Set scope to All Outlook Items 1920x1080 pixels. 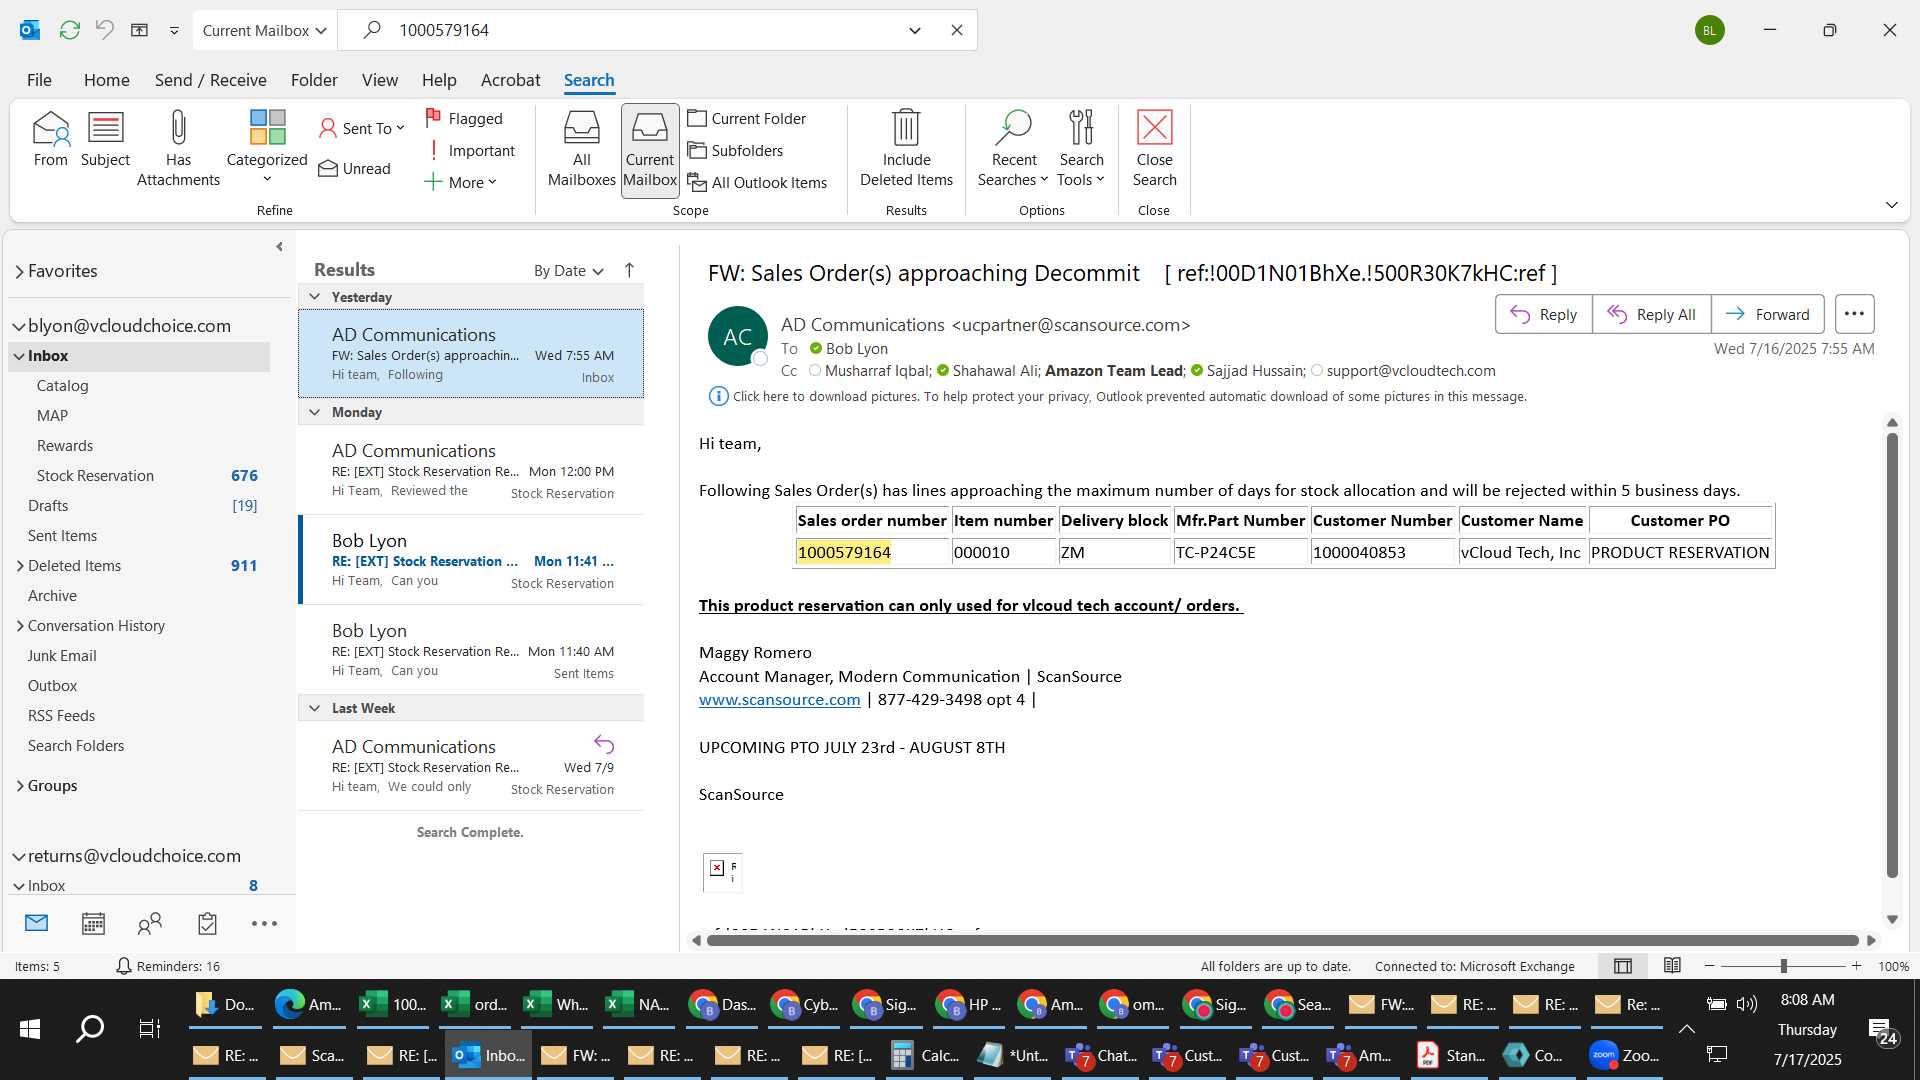pyautogui.click(x=757, y=182)
